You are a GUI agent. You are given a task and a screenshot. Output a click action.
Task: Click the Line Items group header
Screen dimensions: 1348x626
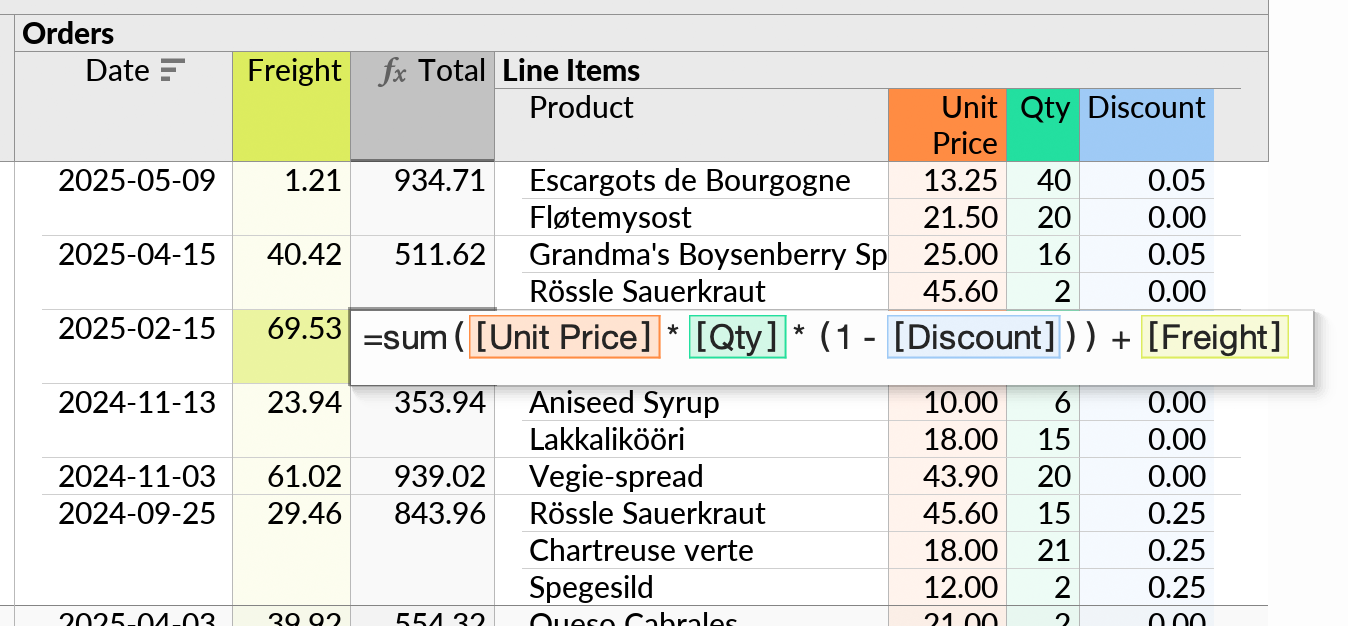click(571, 71)
